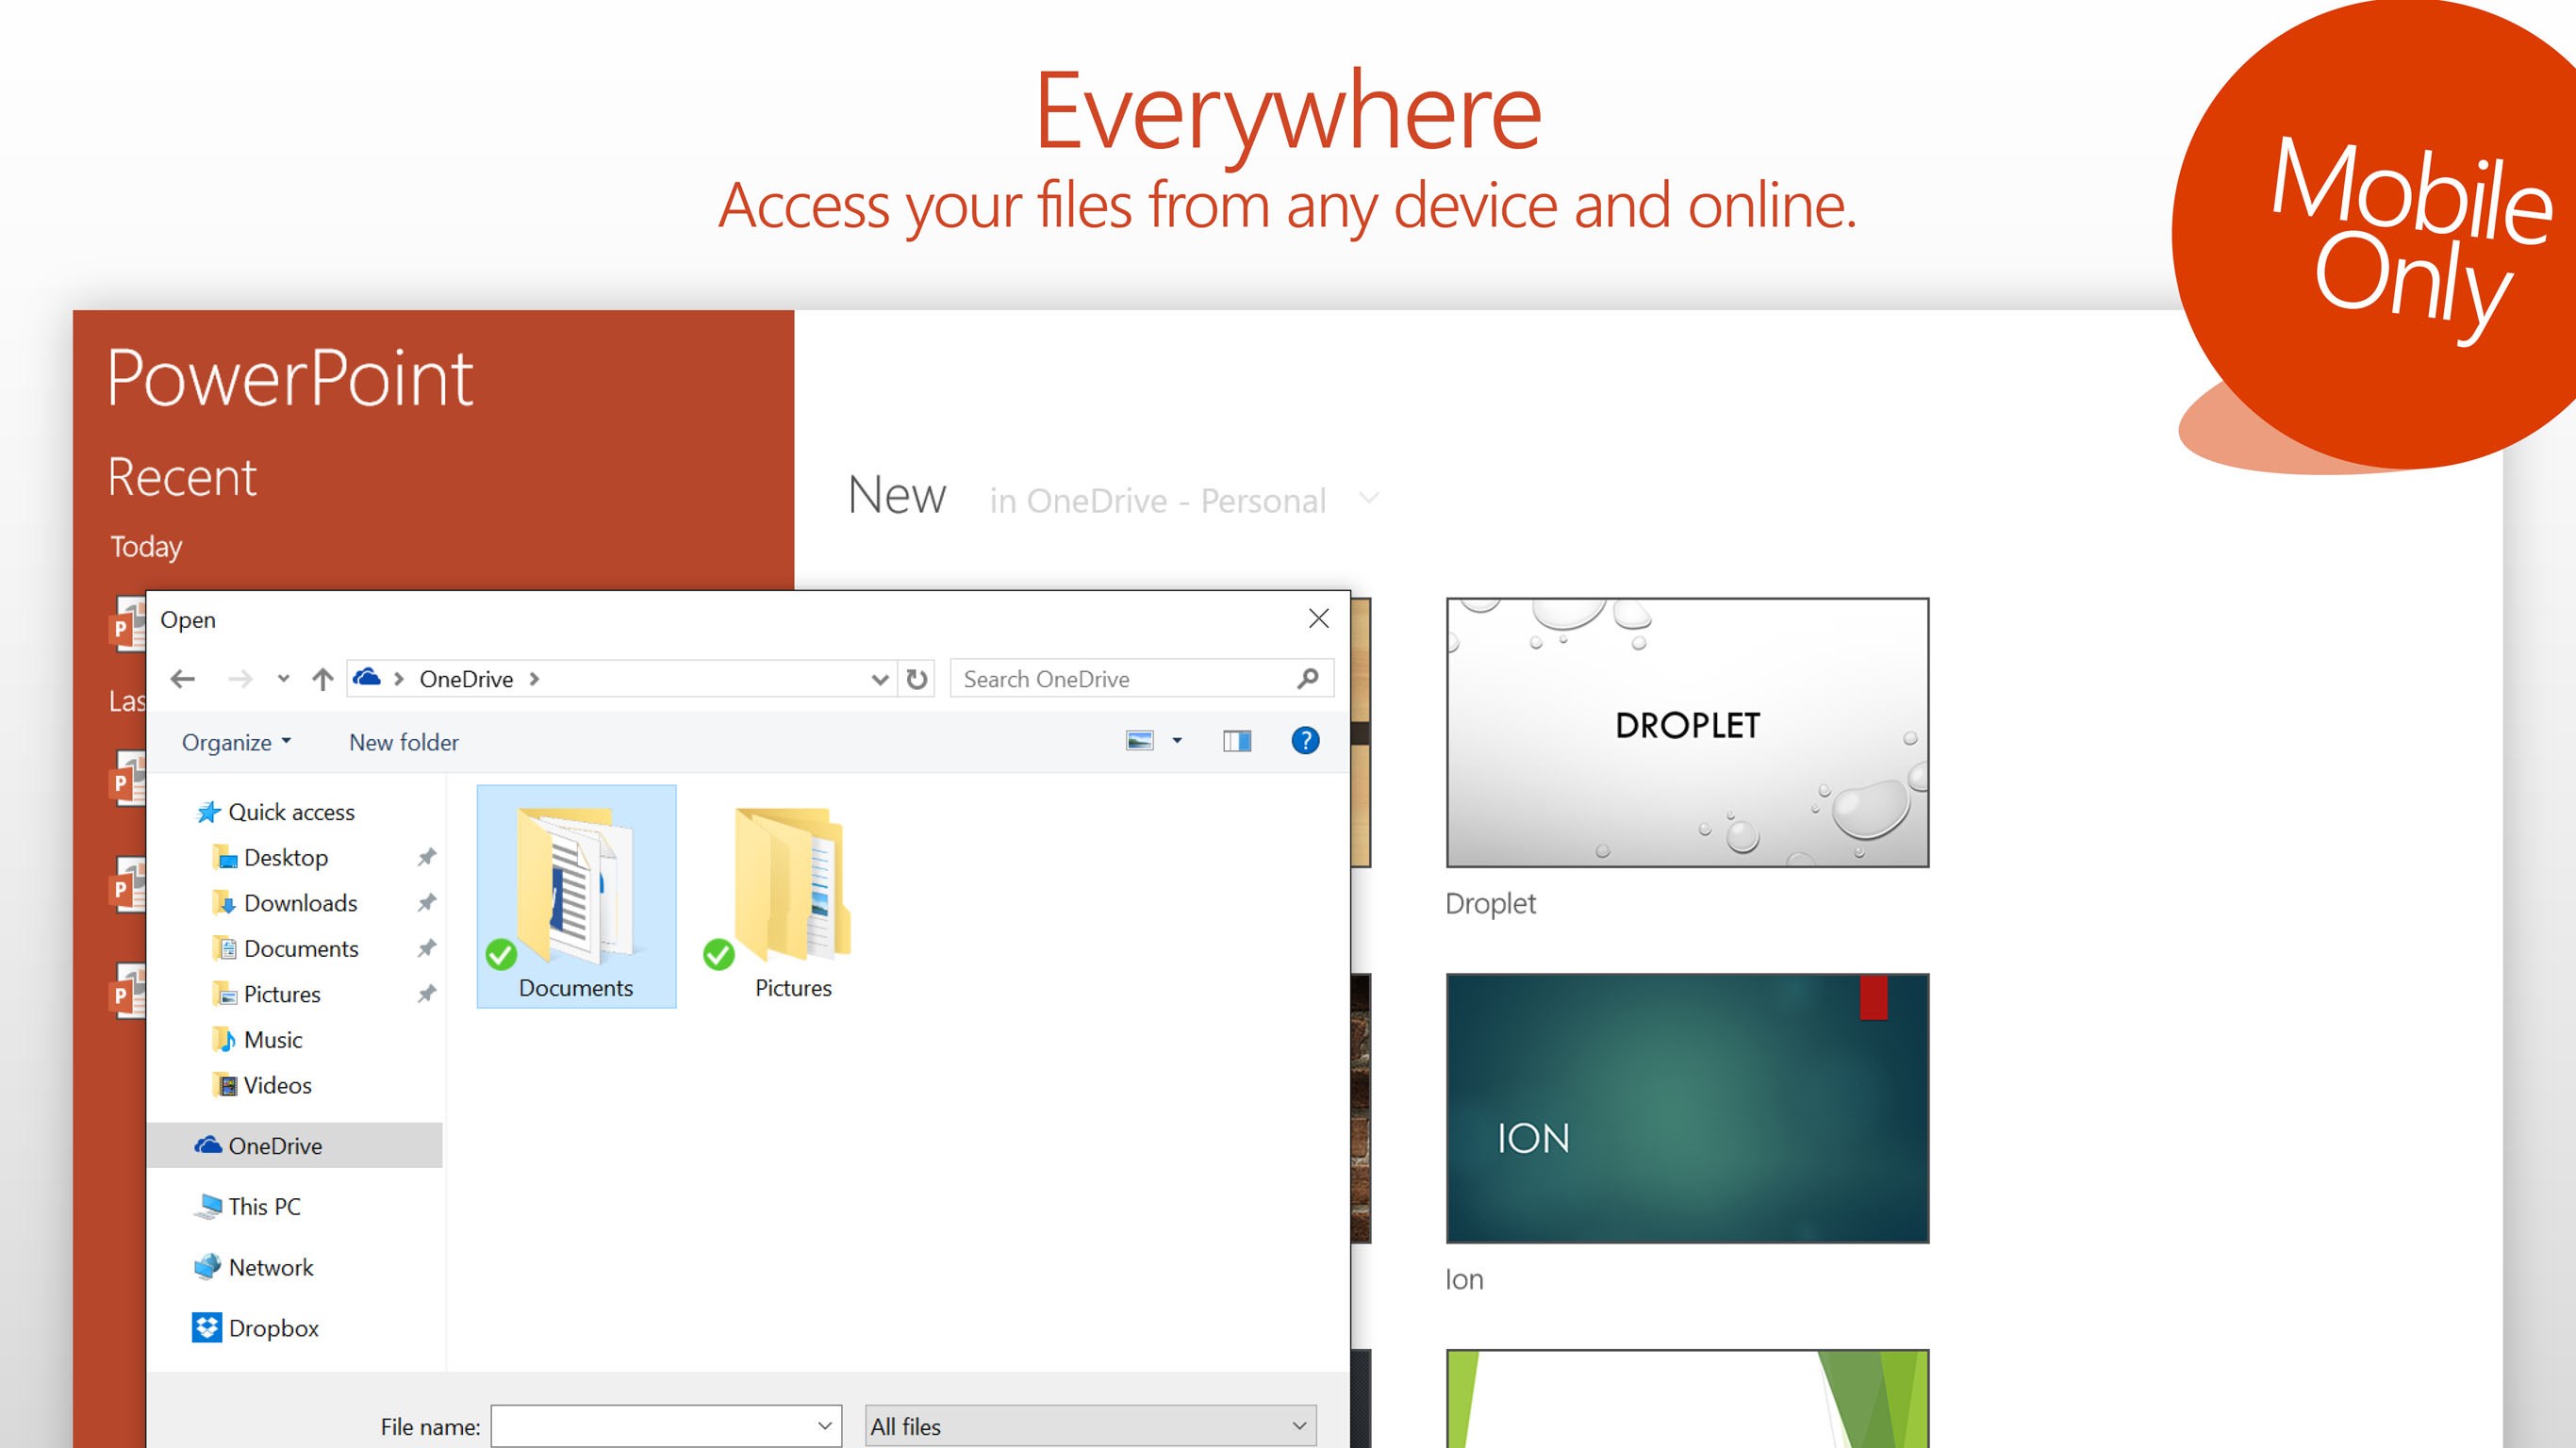2576x1448 pixels.
Task: Click the up one level arrow
Action: tap(322, 680)
